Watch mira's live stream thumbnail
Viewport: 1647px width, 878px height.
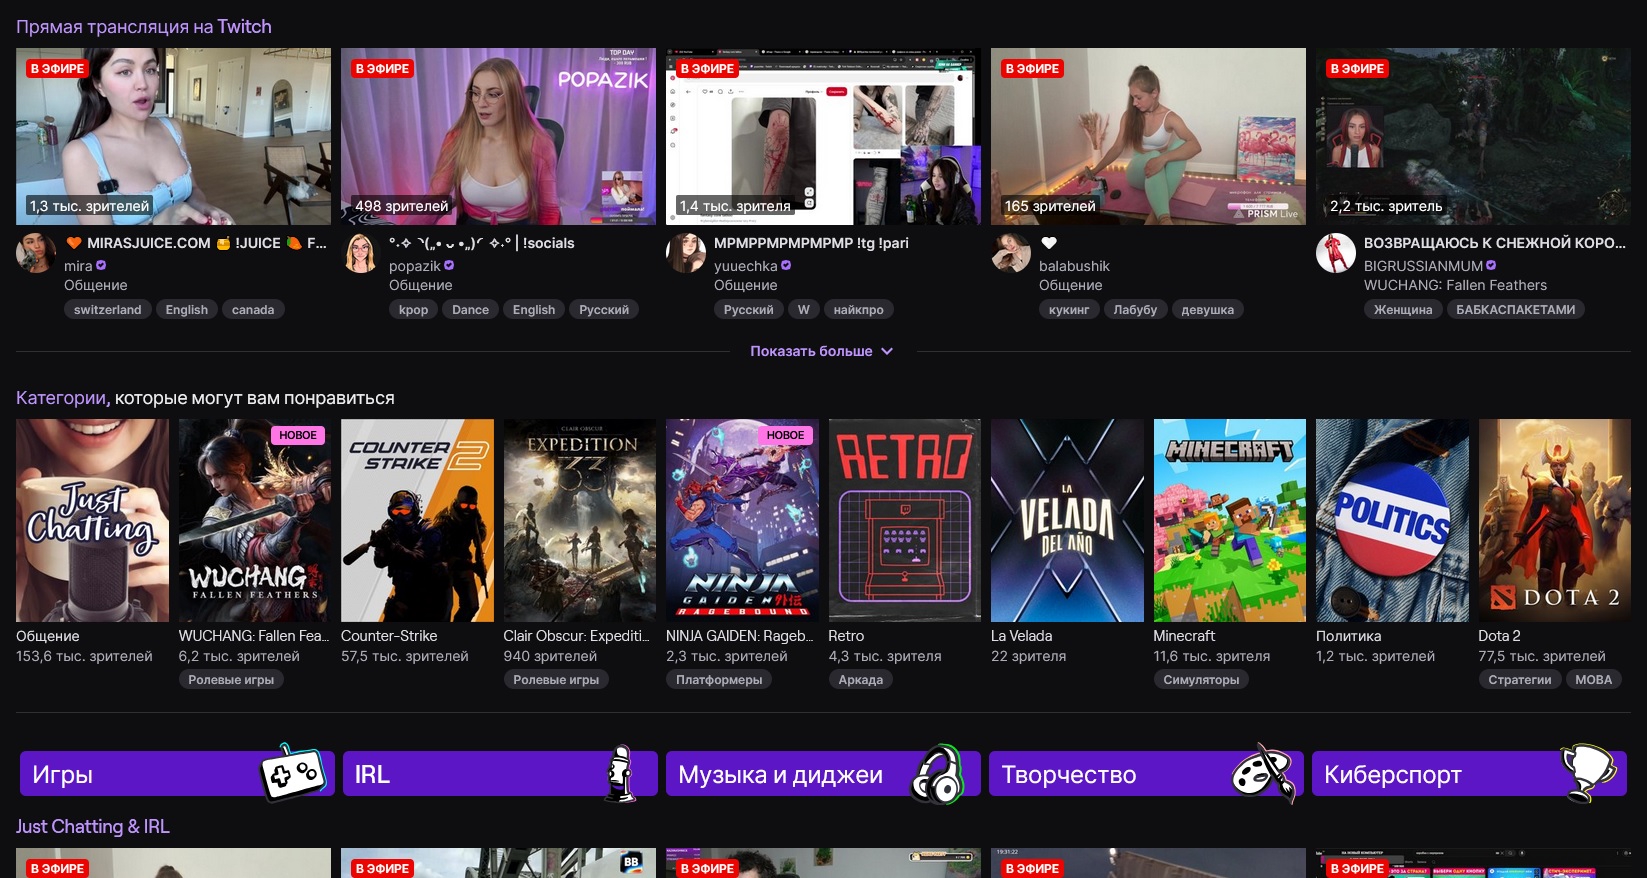coord(173,136)
